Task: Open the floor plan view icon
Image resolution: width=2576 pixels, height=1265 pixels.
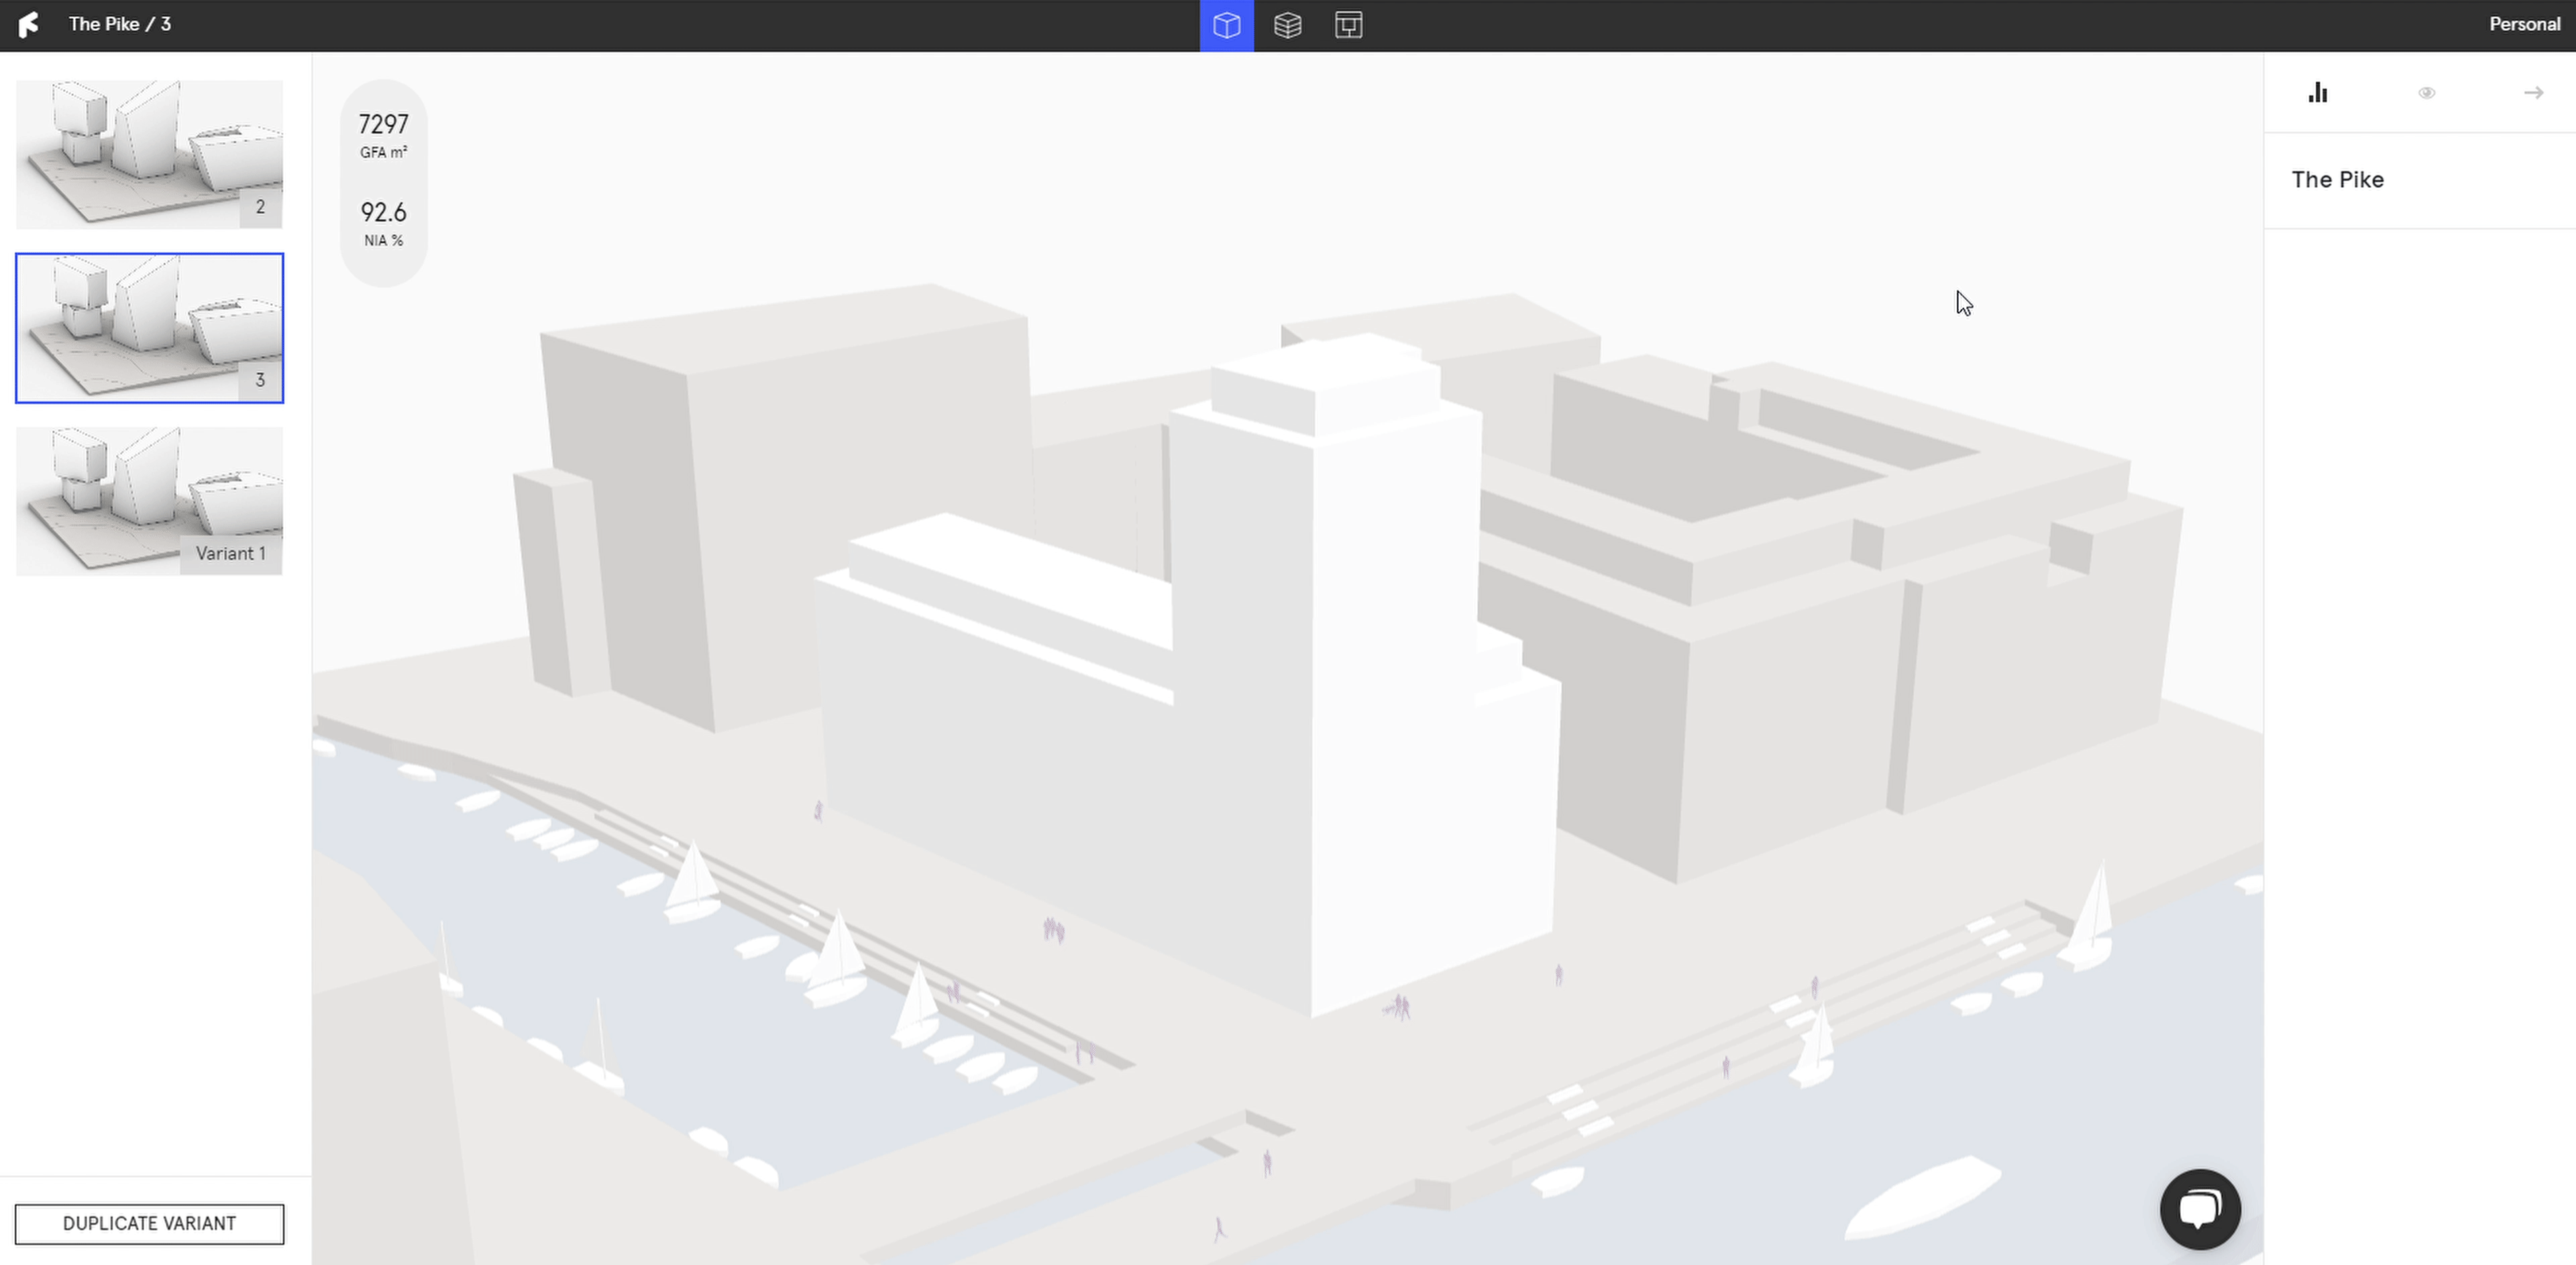Action: click(1348, 25)
